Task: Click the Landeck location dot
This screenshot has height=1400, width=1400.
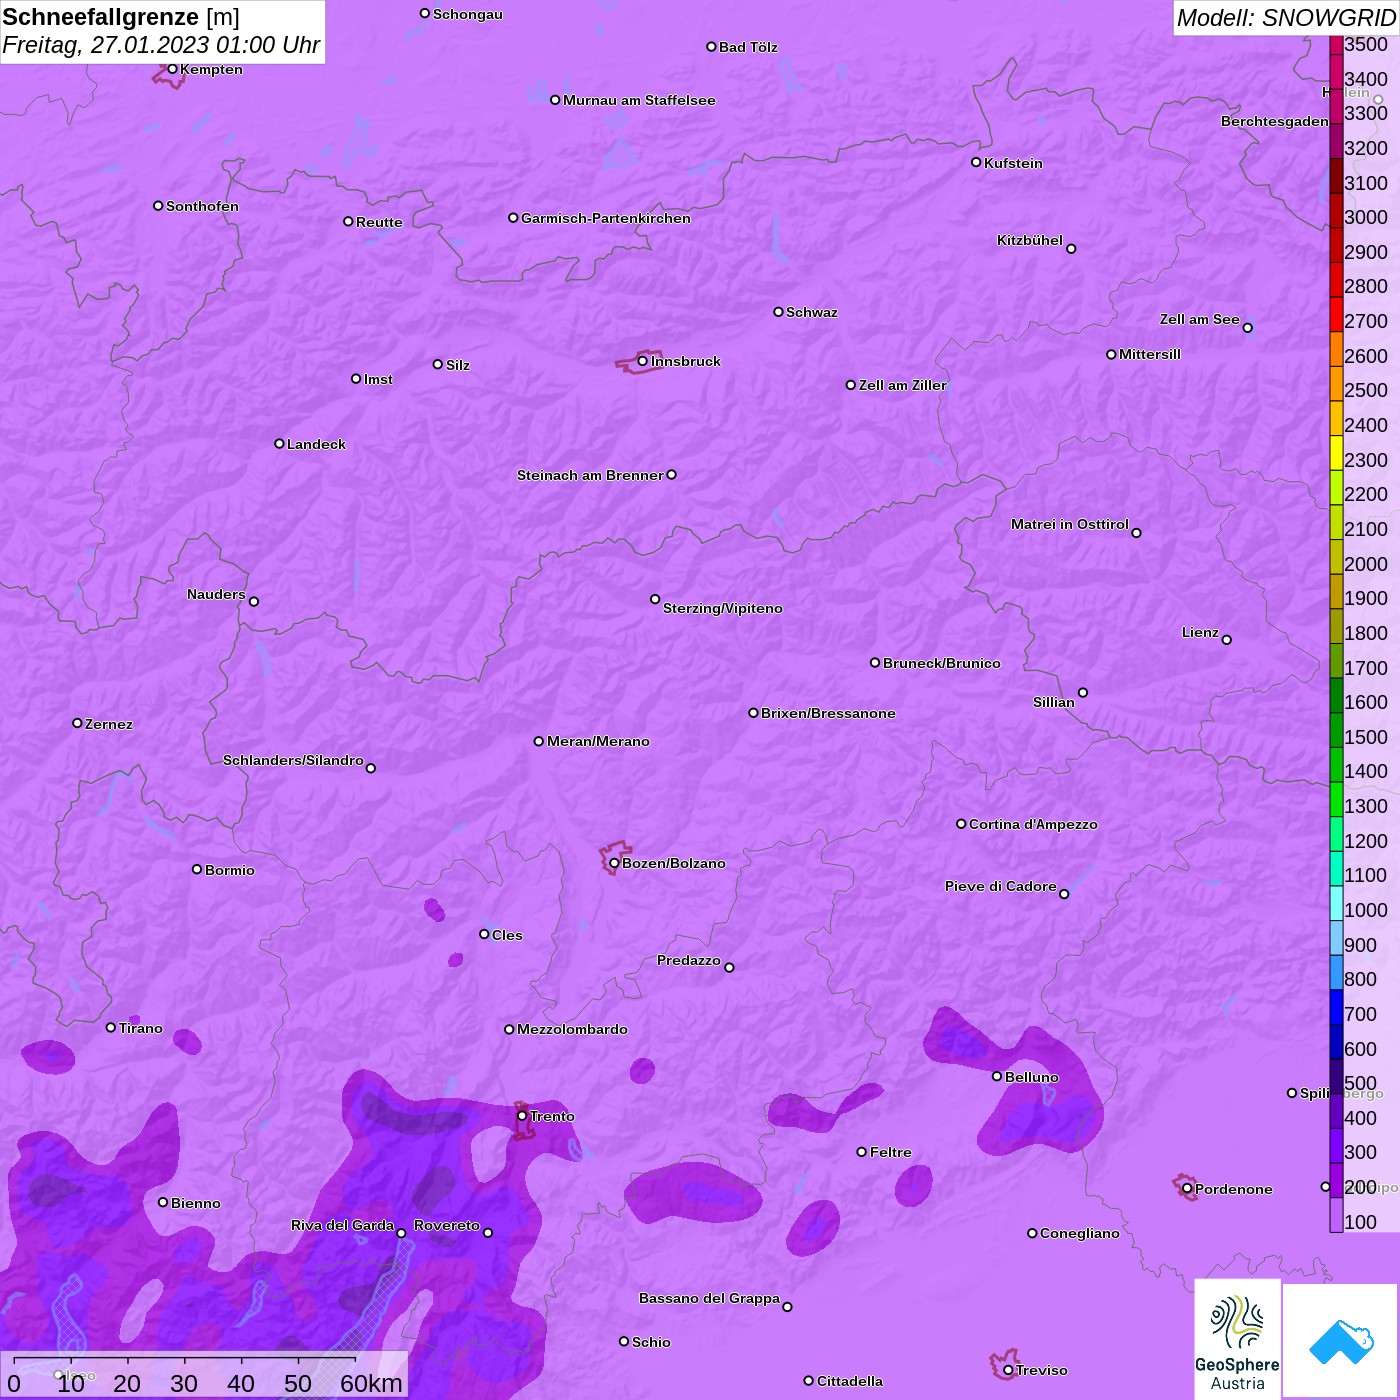Action: [x=279, y=443]
